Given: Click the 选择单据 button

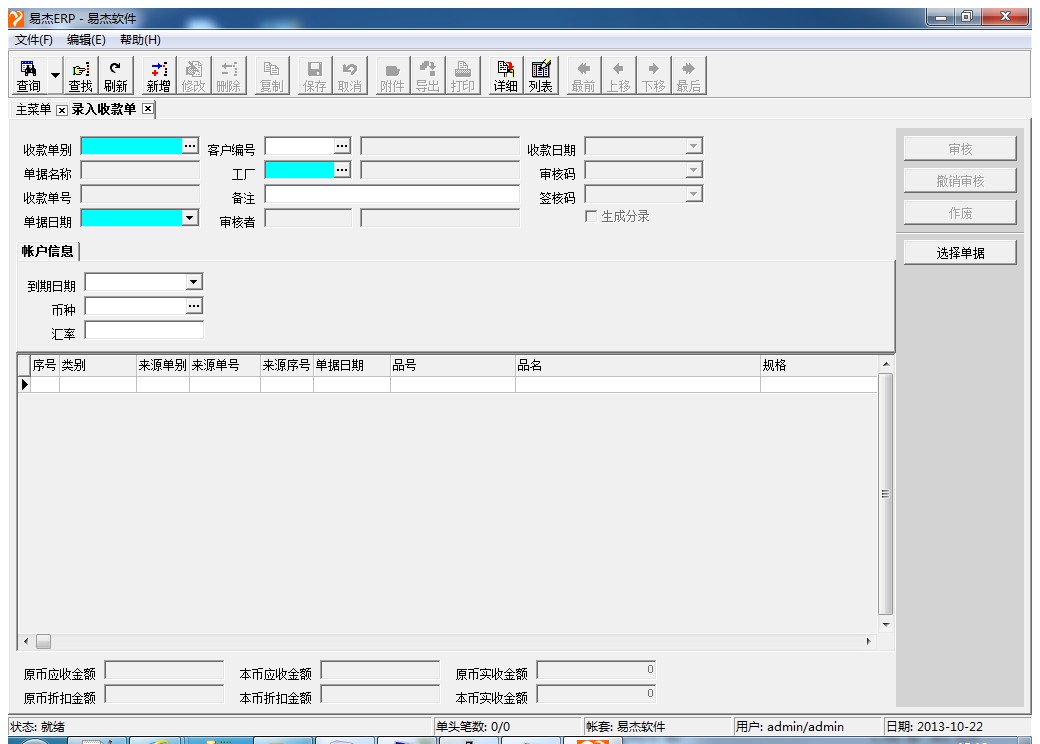Looking at the screenshot, I should [960, 253].
